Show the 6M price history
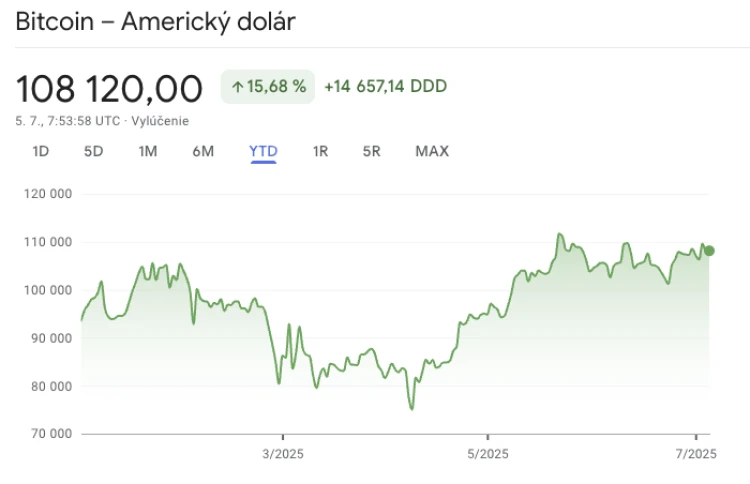750x484 pixels. pos(203,152)
